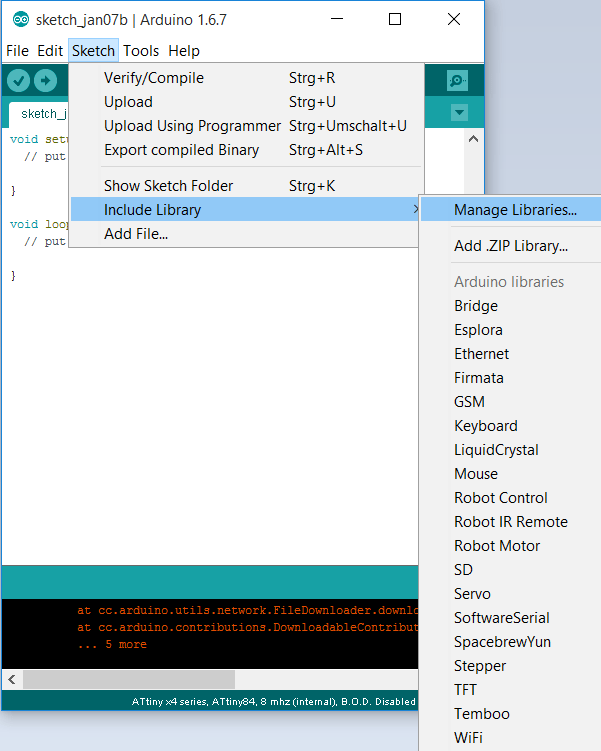Click the Arduino logo in title bar
The image size is (601, 751).
pos(20,20)
